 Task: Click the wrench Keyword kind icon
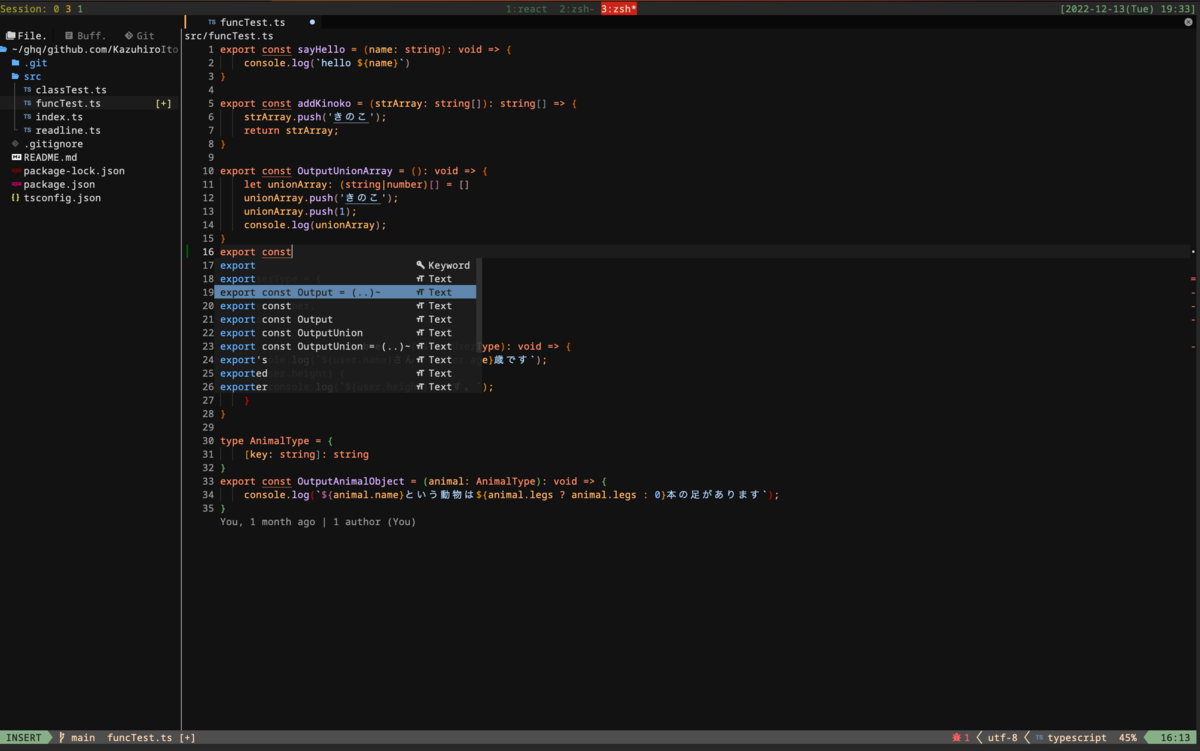pyautogui.click(x=421, y=265)
